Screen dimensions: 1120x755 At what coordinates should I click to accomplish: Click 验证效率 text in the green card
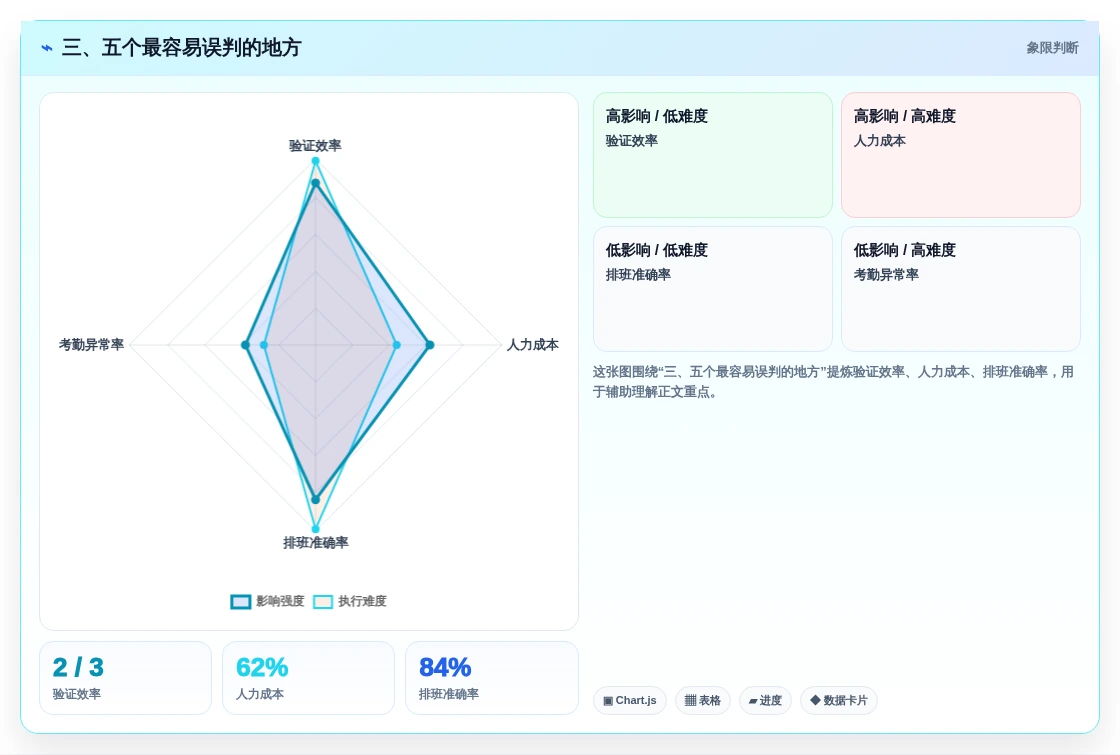[x=631, y=141]
